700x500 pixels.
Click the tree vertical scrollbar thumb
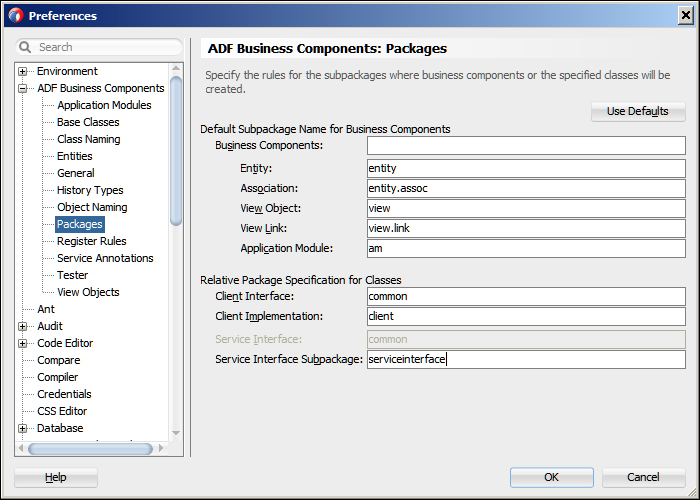pos(176,151)
